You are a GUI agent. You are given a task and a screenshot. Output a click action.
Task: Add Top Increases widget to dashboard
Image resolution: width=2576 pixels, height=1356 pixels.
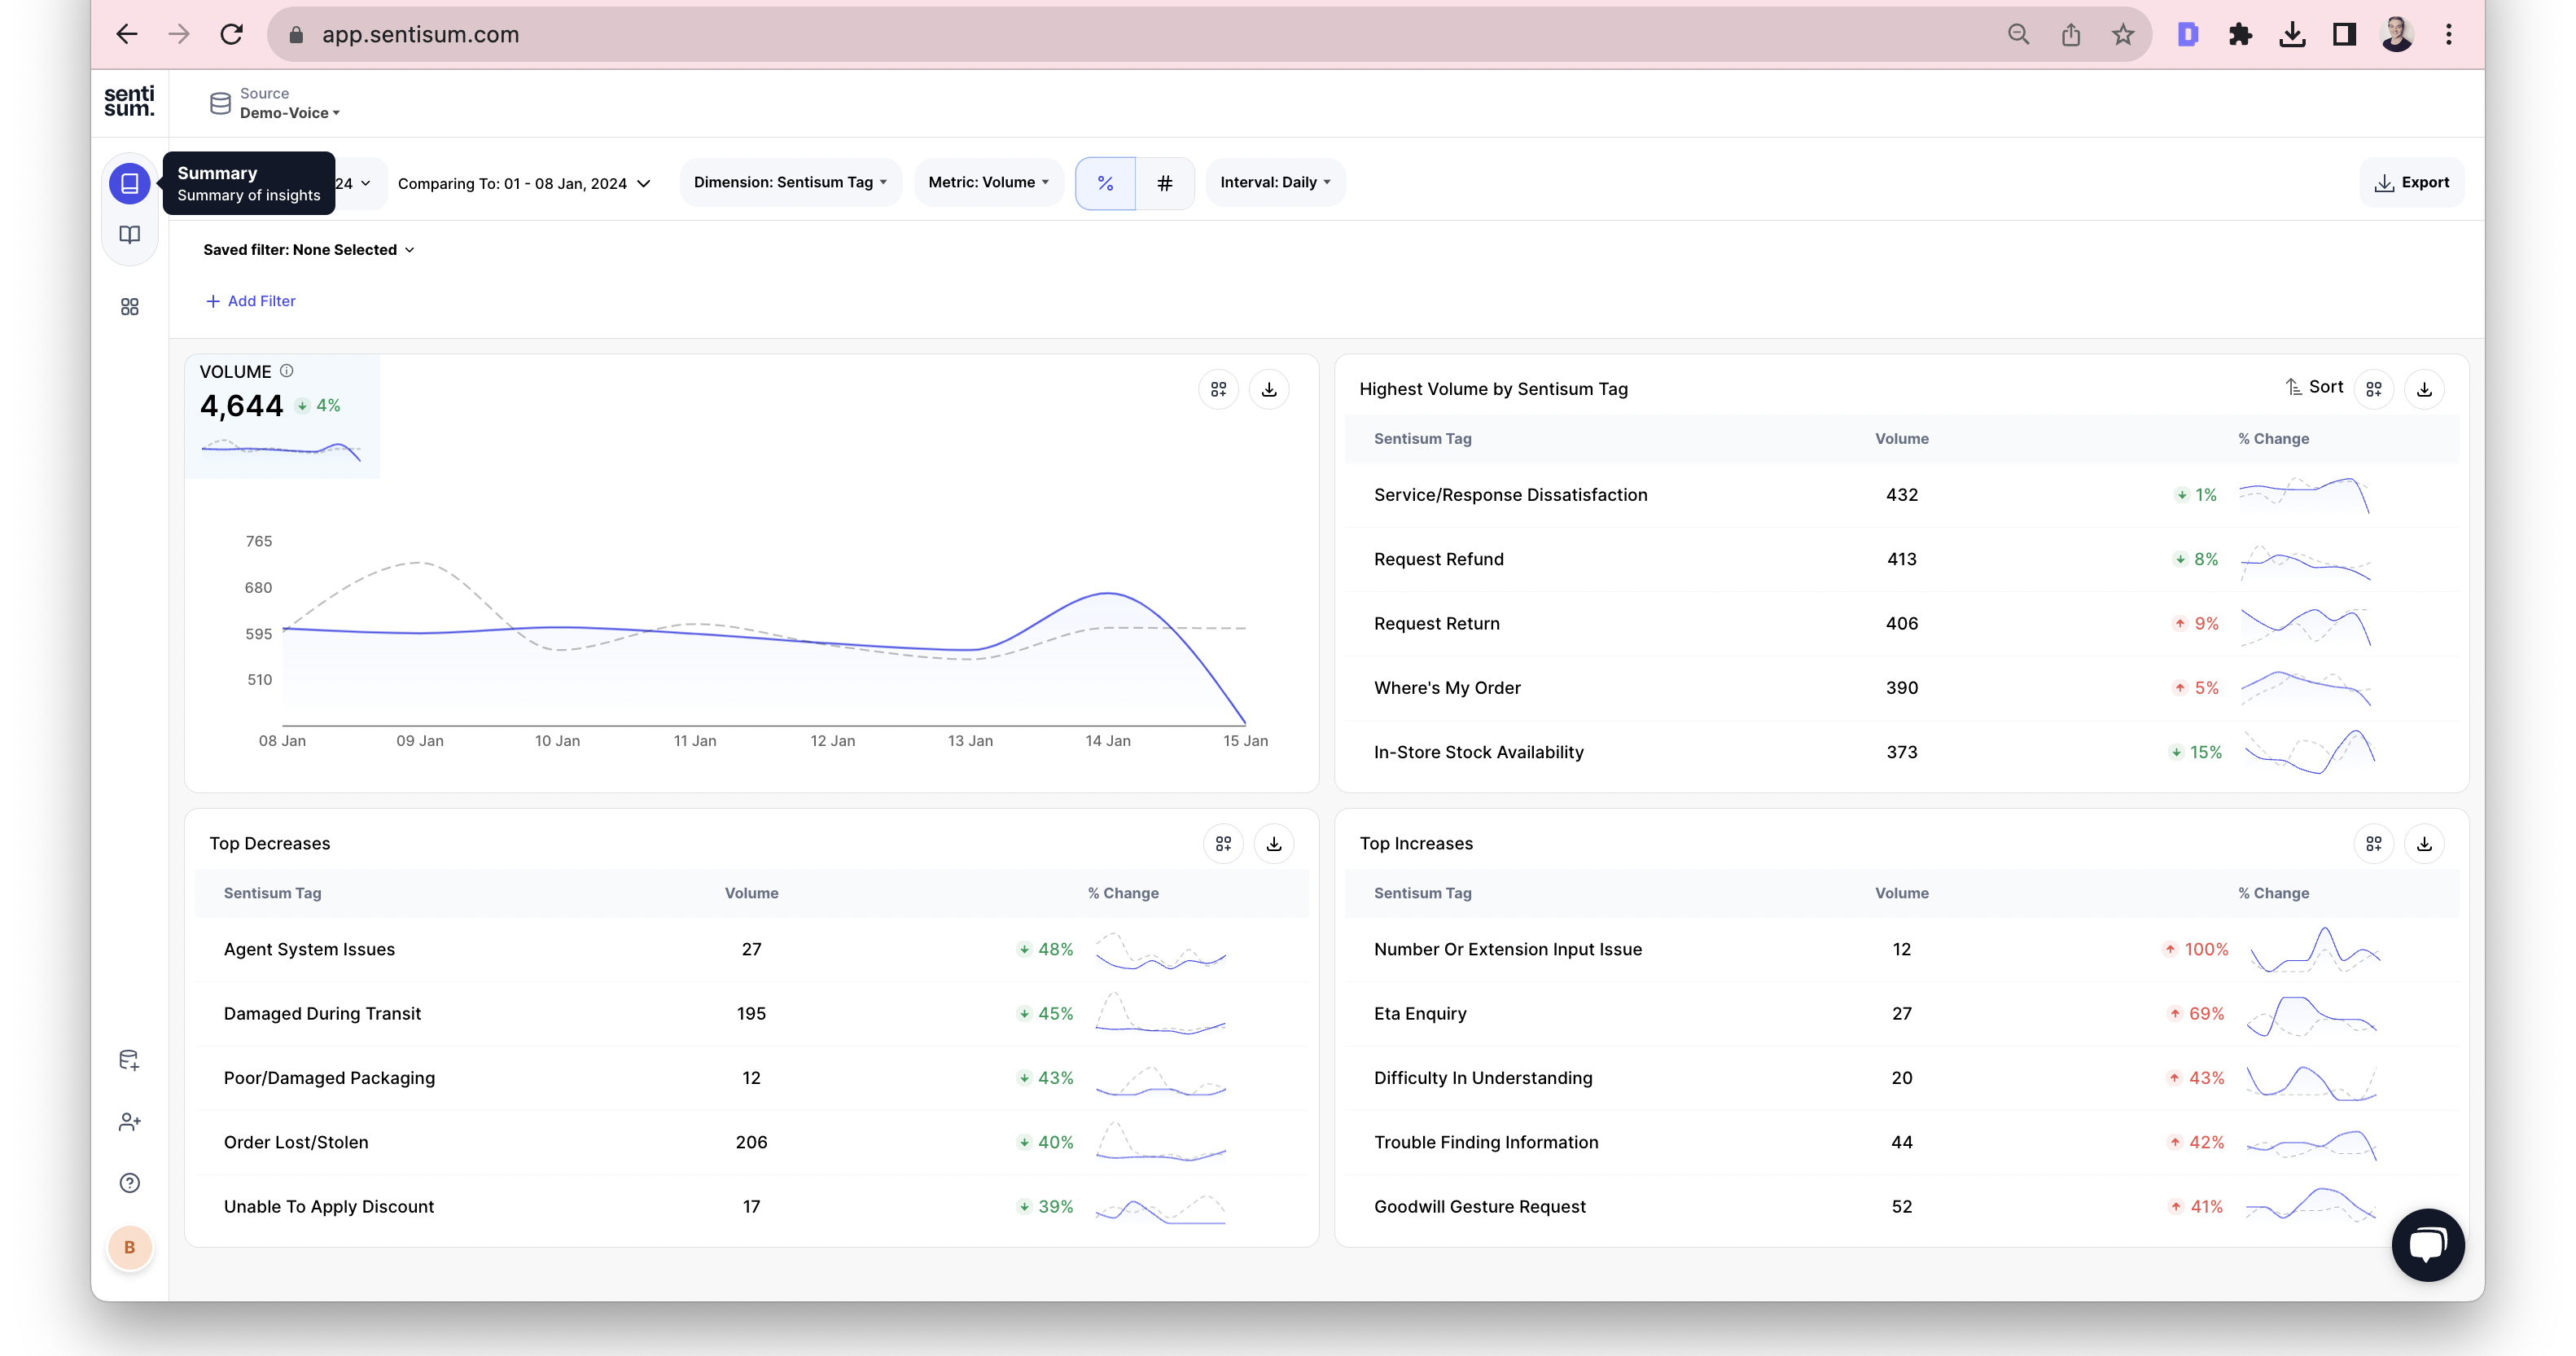coord(2373,844)
